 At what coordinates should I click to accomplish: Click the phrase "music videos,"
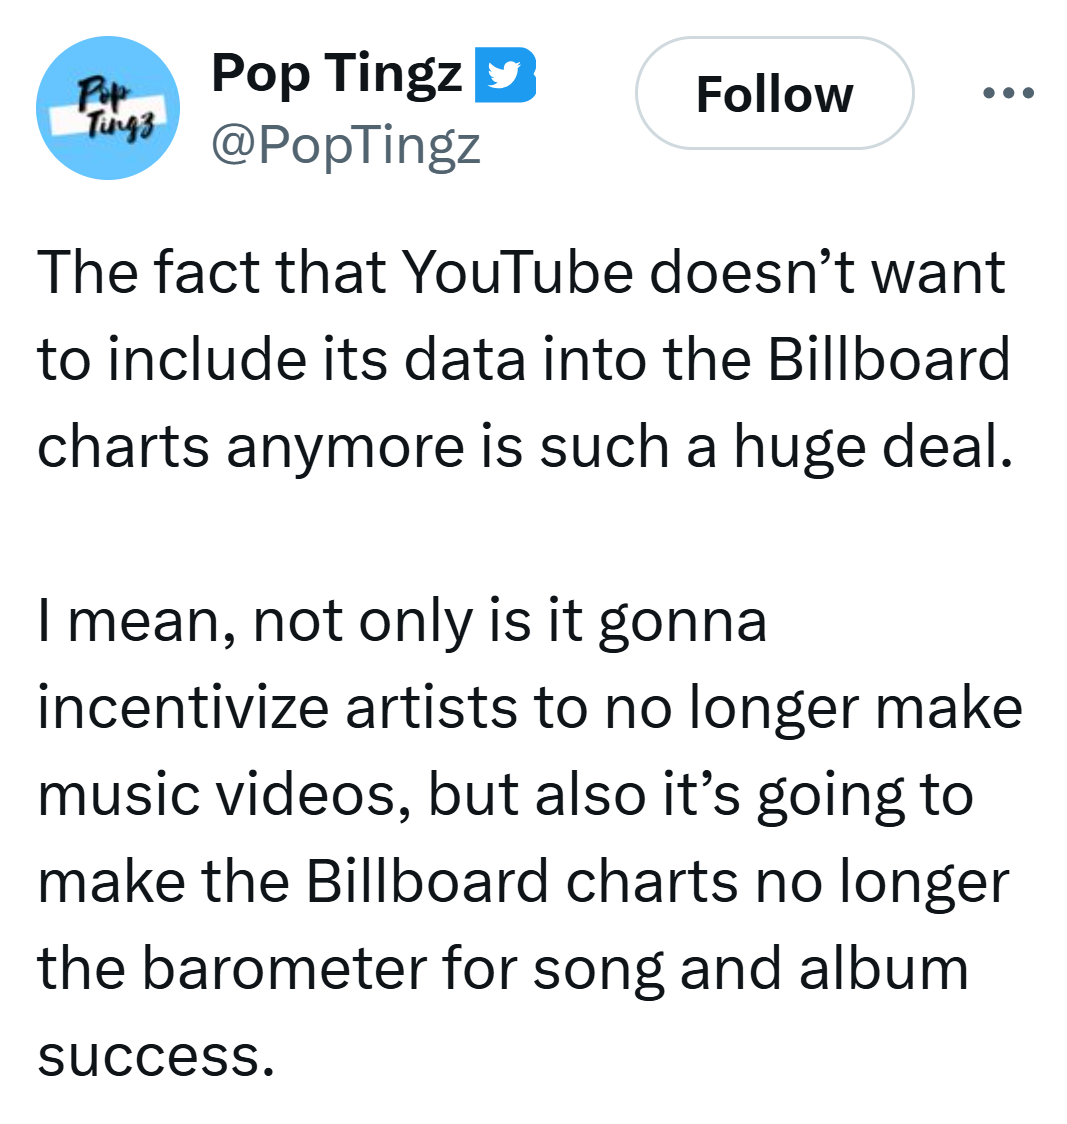pyautogui.click(x=225, y=795)
